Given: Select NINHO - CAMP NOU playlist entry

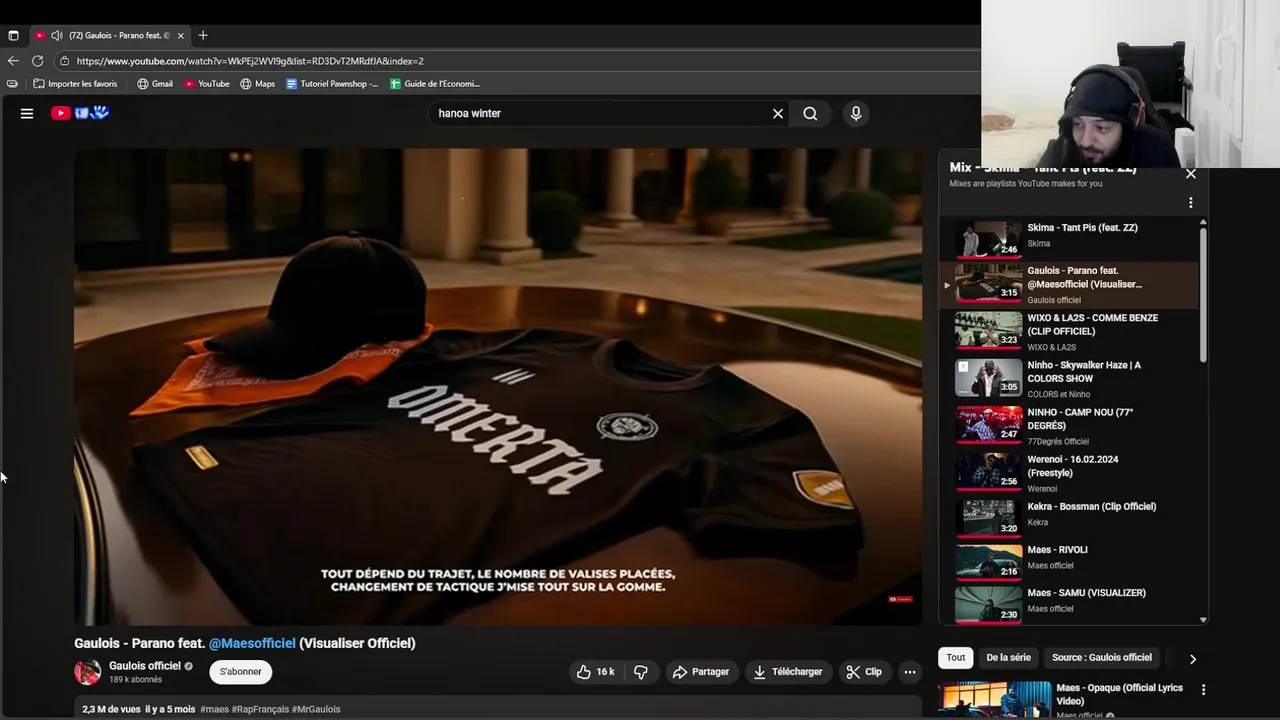Looking at the screenshot, I should 1070,426.
